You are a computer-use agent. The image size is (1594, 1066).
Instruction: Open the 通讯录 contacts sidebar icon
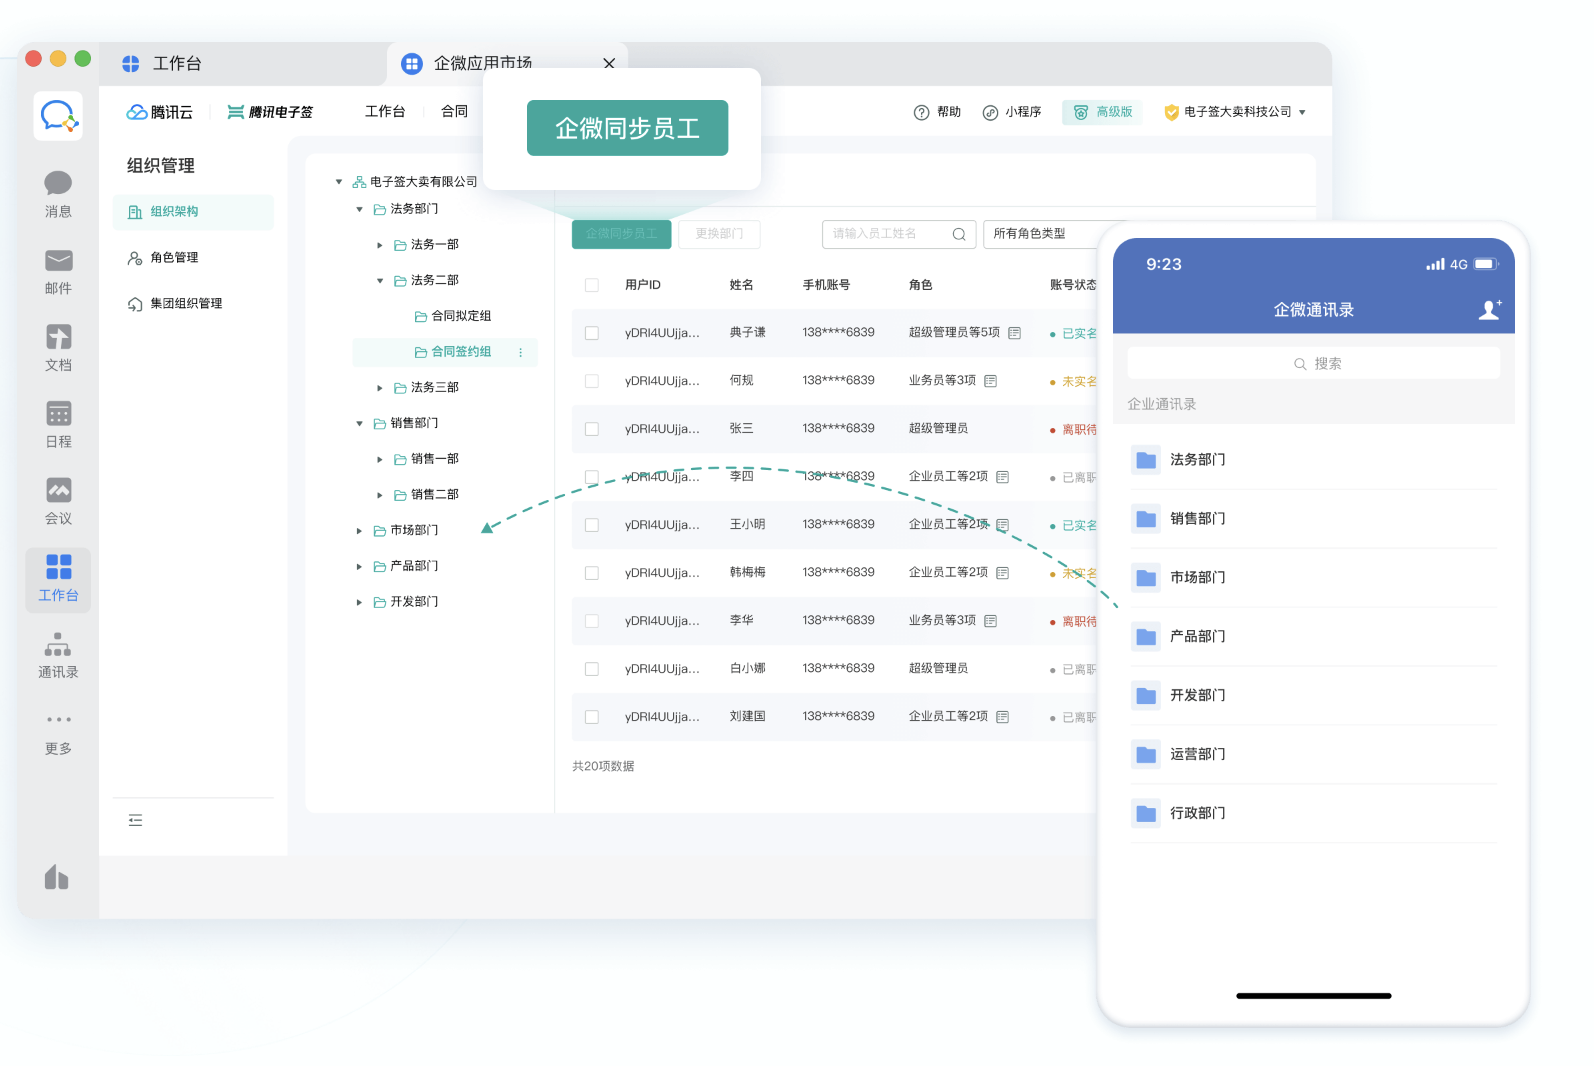click(58, 644)
